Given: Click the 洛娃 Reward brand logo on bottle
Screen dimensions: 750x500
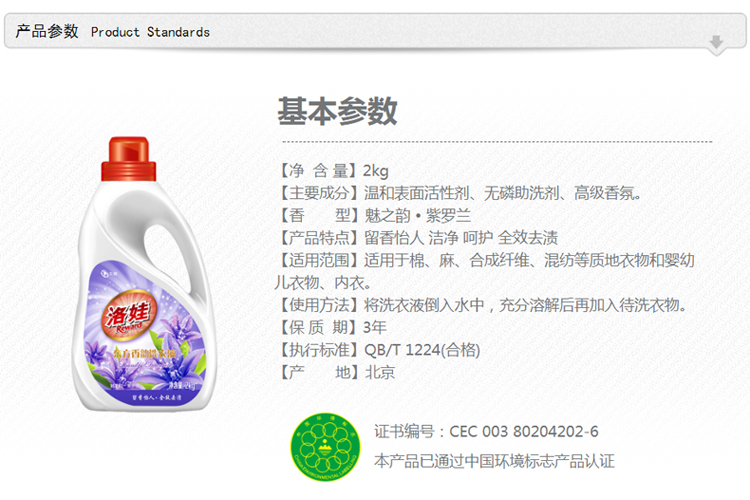Looking at the screenshot, I should point(128,315).
